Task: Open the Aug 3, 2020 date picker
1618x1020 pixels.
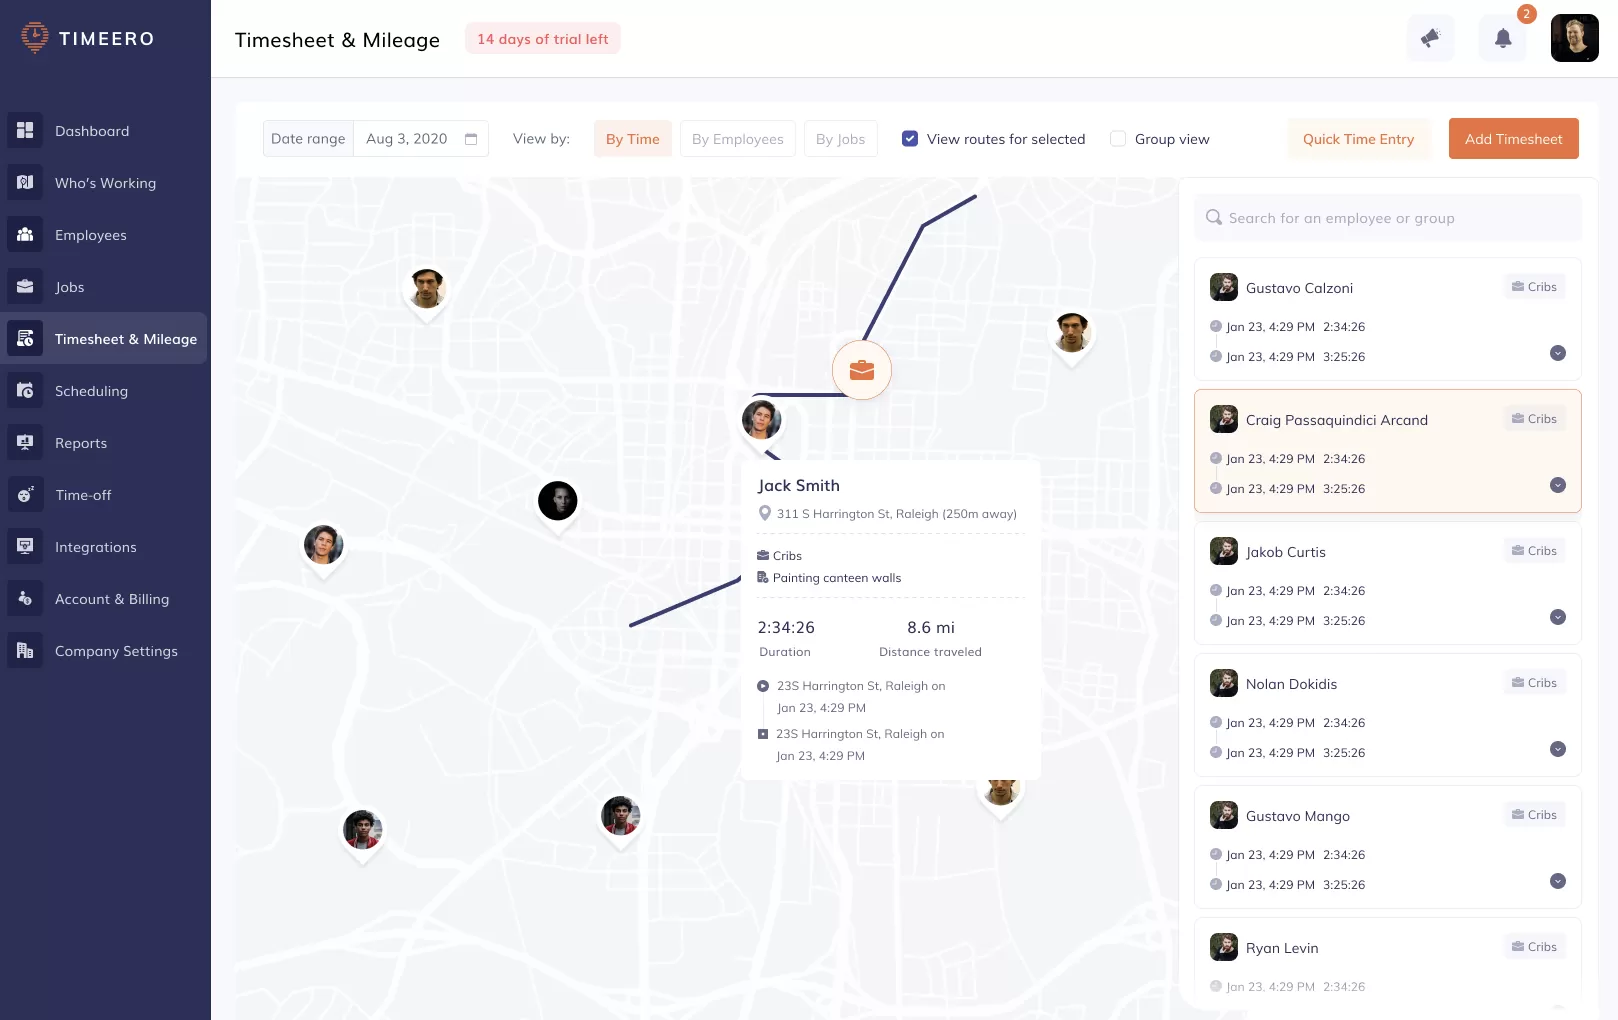Action: coord(421,139)
